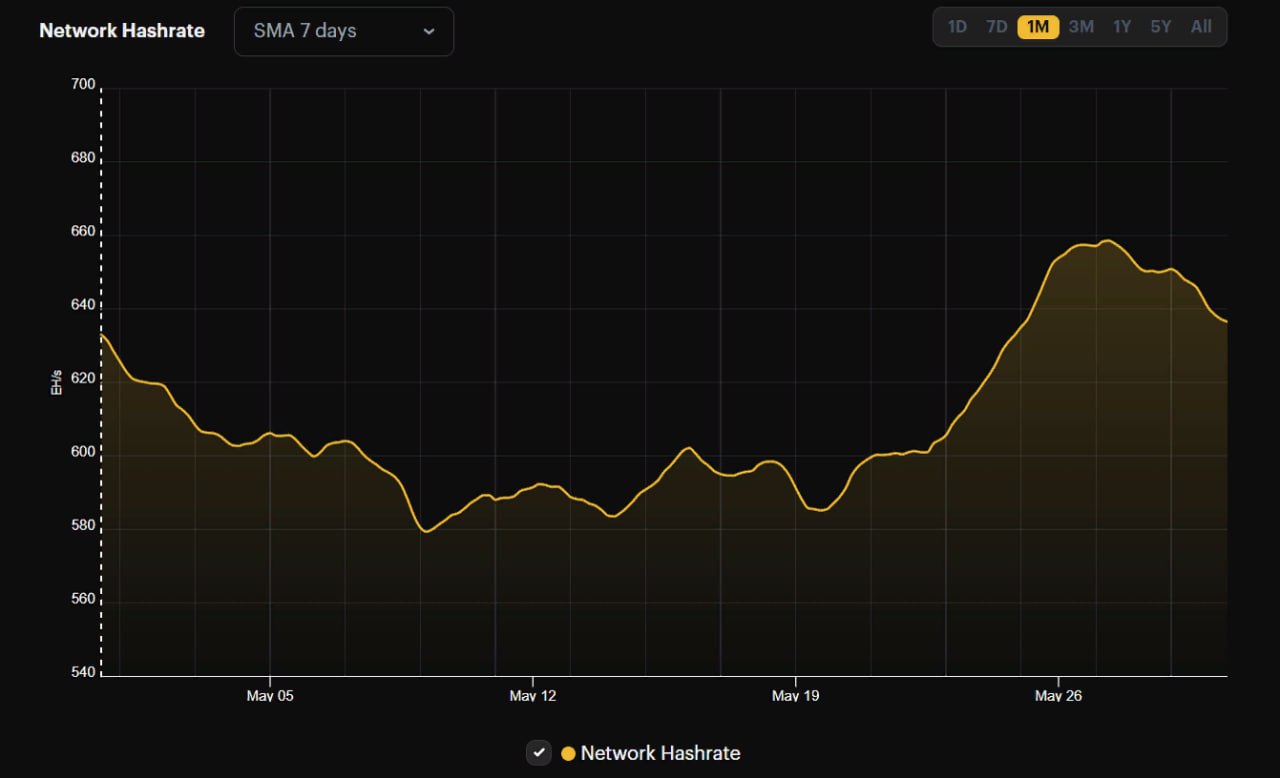Screen dimensions: 1280x778
Task: Click the yellow Network Hashrate legend dot
Action: coord(568,754)
